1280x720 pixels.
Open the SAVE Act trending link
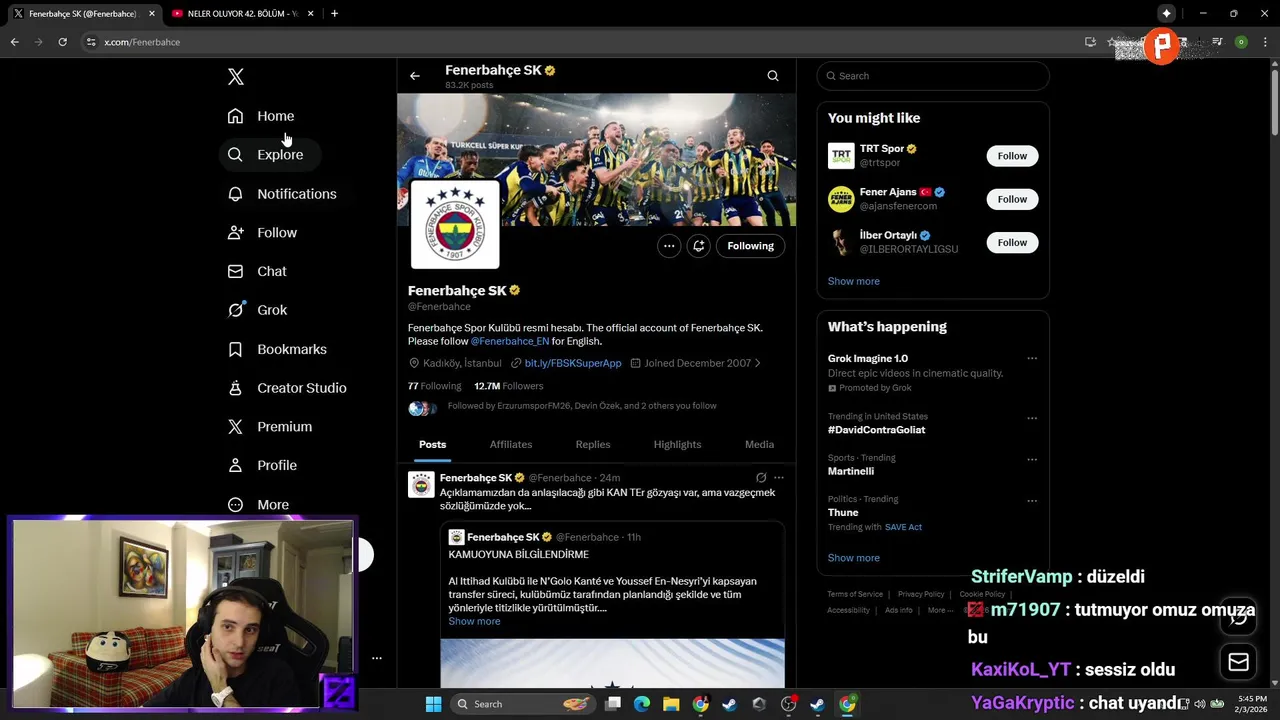click(x=903, y=527)
